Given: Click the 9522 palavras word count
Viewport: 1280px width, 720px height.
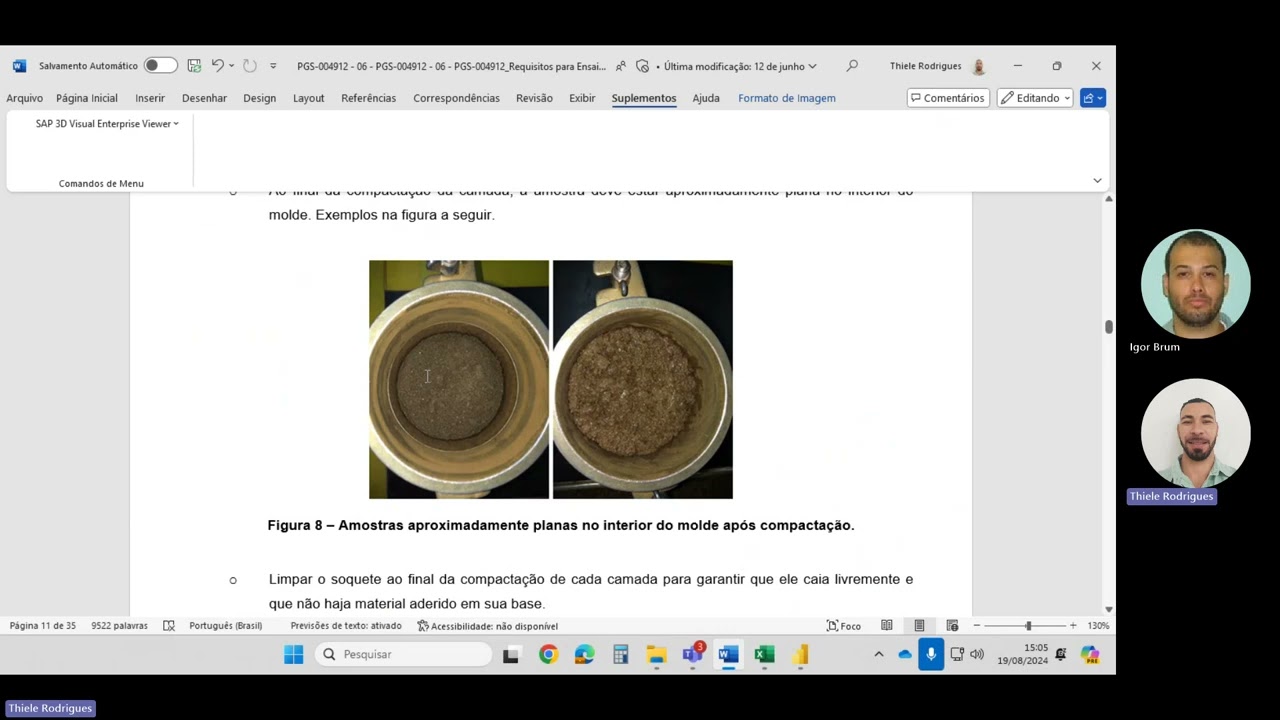Looking at the screenshot, I should [119, 626].
